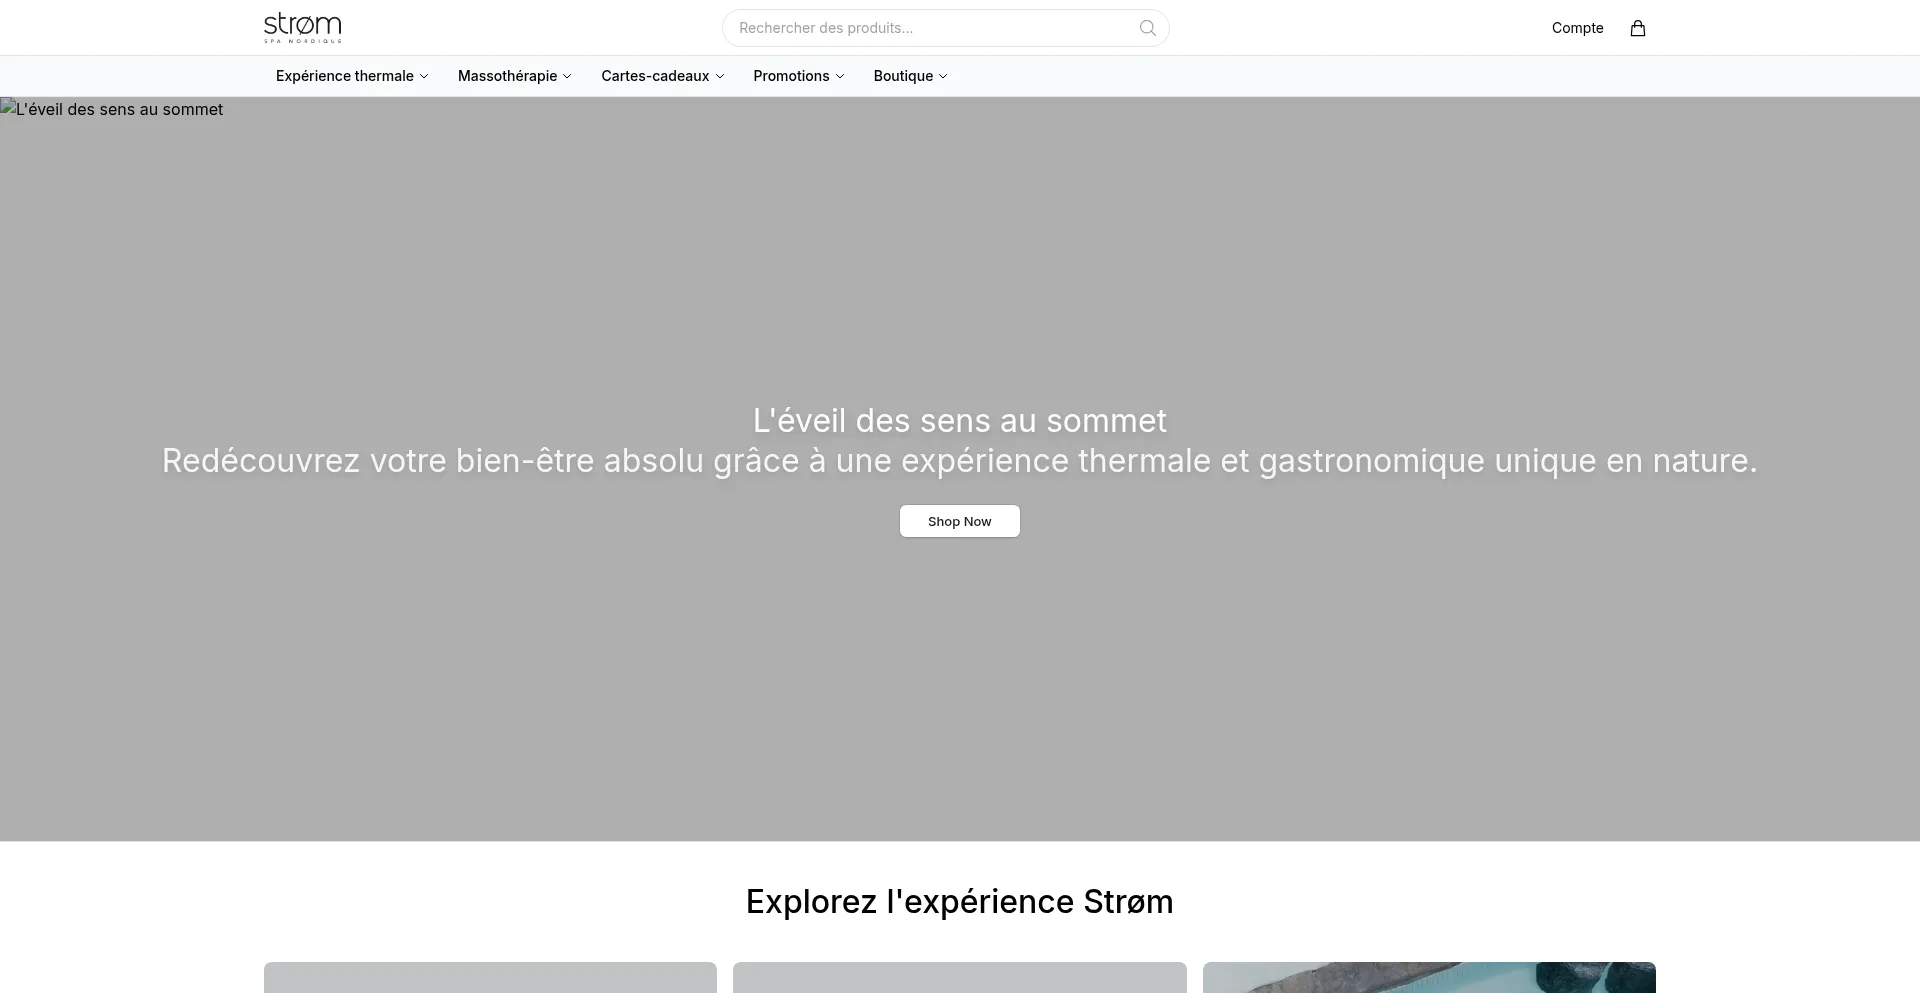Screen dimensions: 1920x993
Task: Click the Redécouvrez votre bien-être hero subtitle
Action: point(960,461)
